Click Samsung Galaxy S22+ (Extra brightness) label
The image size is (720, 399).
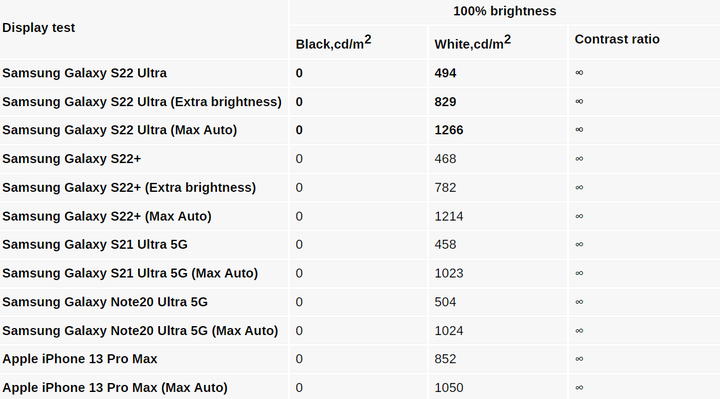tap(129, 187)
